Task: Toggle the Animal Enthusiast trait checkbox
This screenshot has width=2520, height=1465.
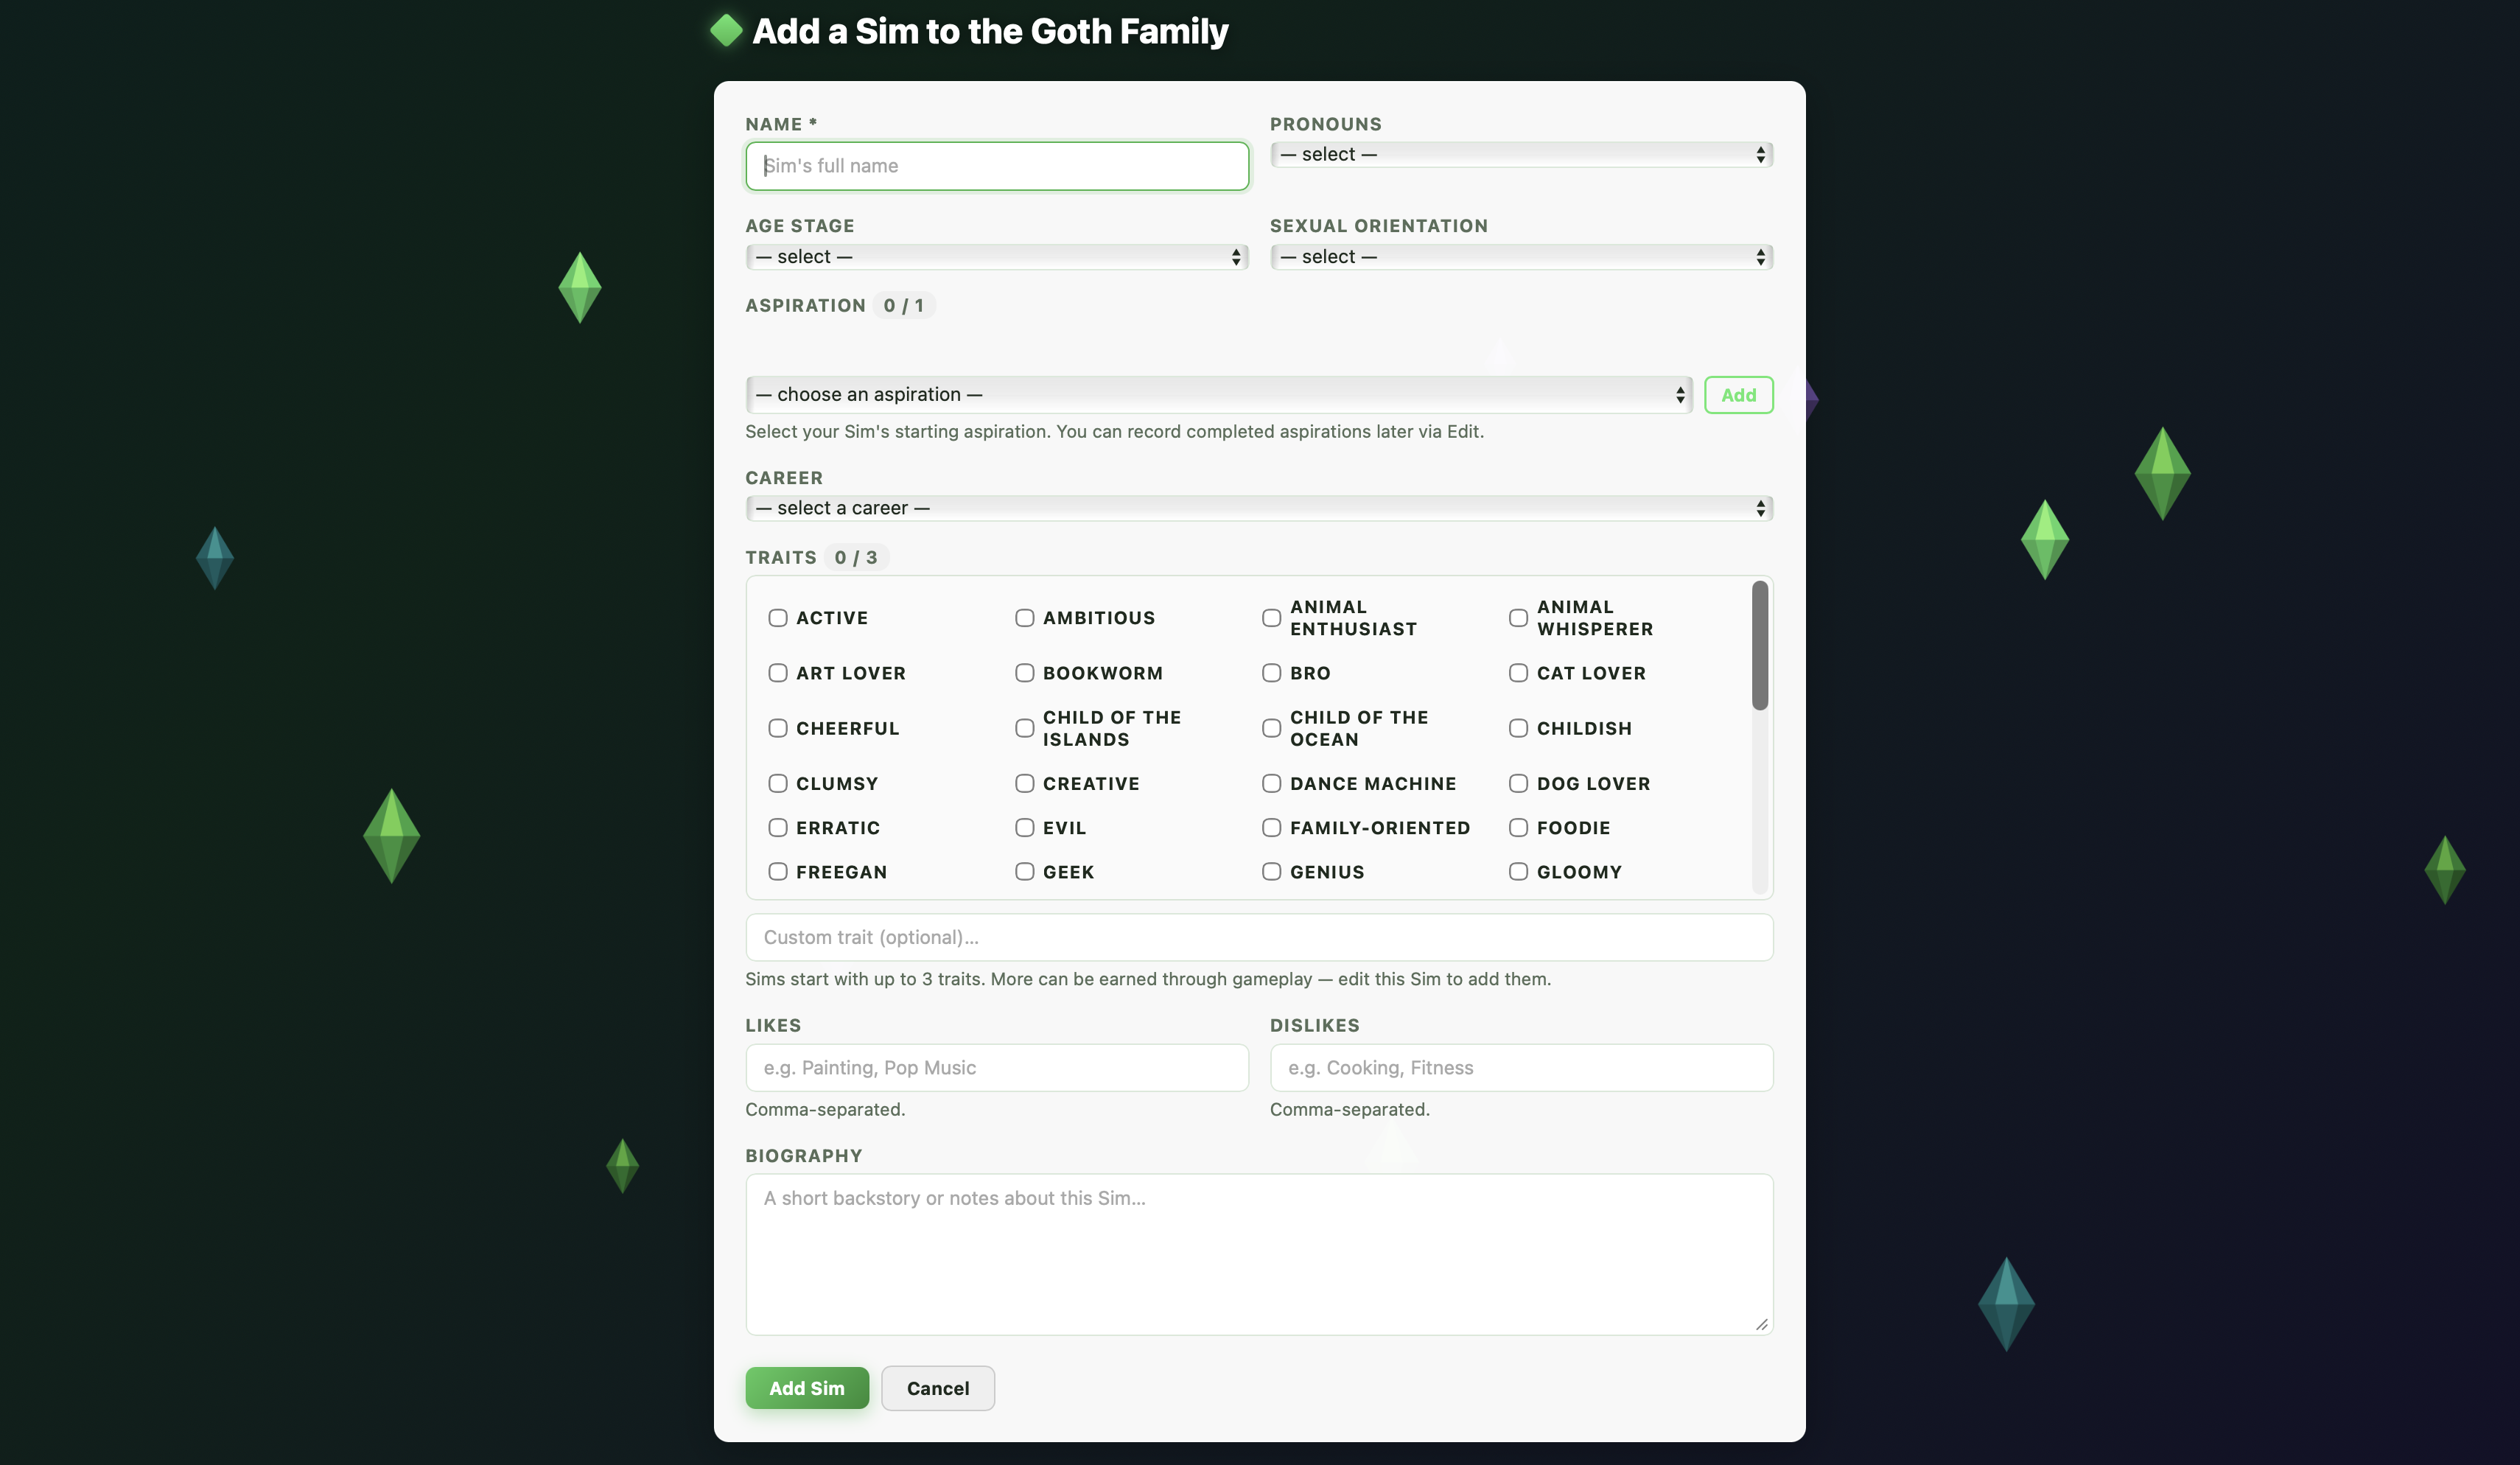Action: (1271, 618)
